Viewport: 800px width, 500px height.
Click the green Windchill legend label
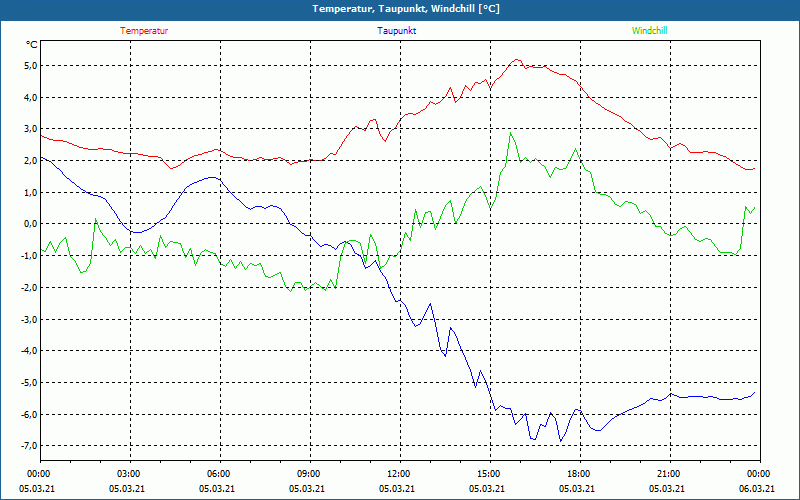(x=649, y=31)
